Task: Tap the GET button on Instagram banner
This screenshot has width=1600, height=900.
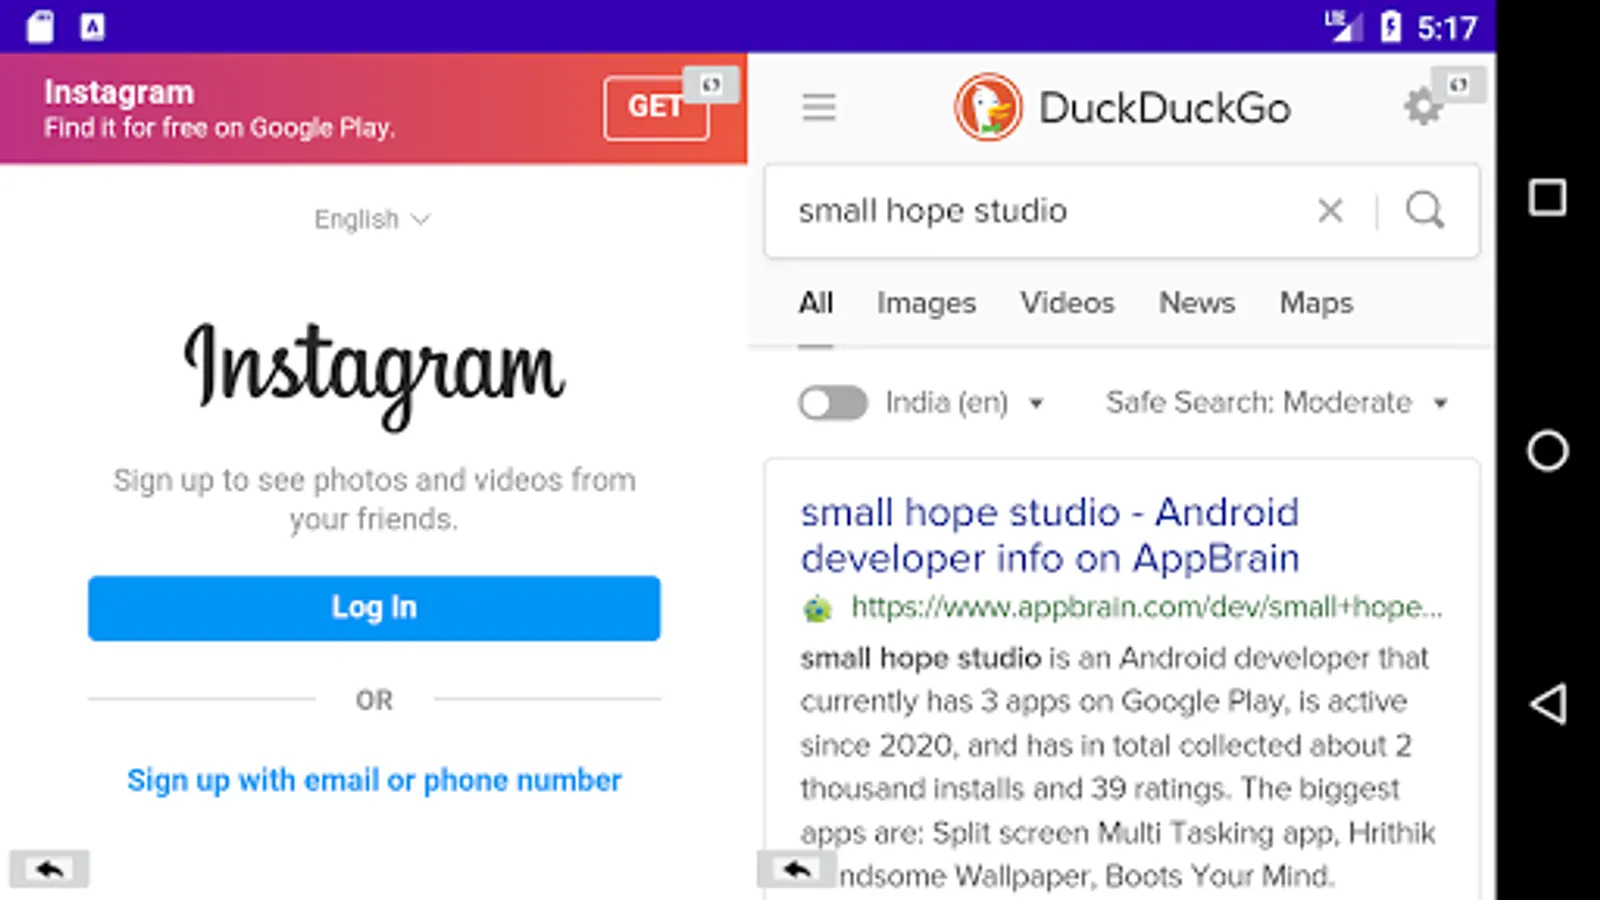Action: click(x=655, y=107)
